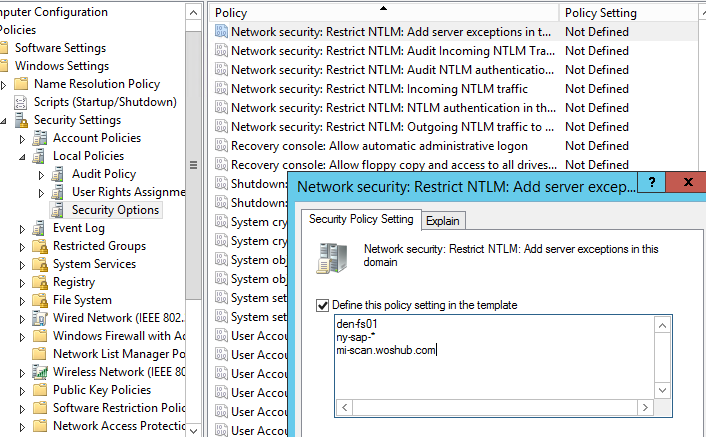Select Recovery console floppy copy policy
Viewport: 706px width, 437px height.
394,165
